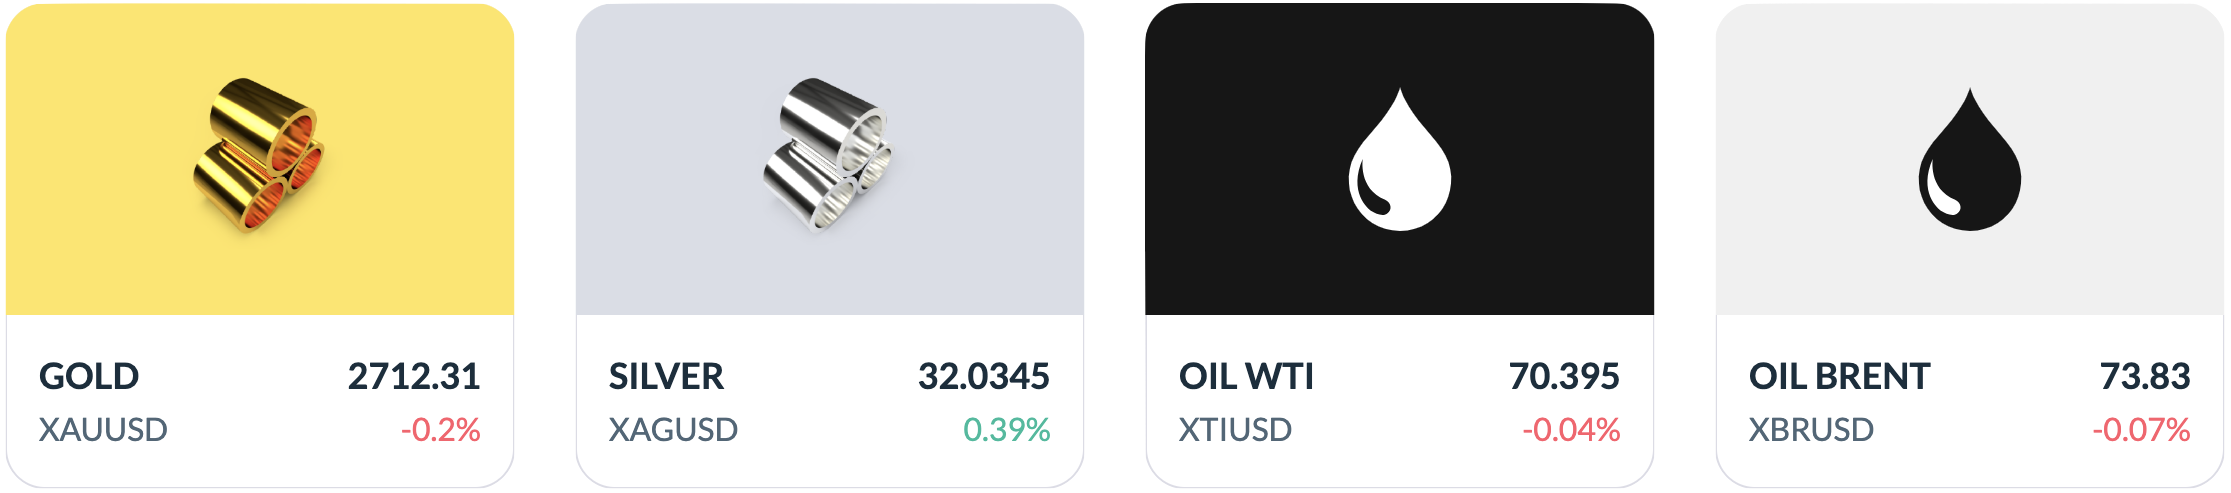Click the black oil drop icon

[x=1969, y=160]
